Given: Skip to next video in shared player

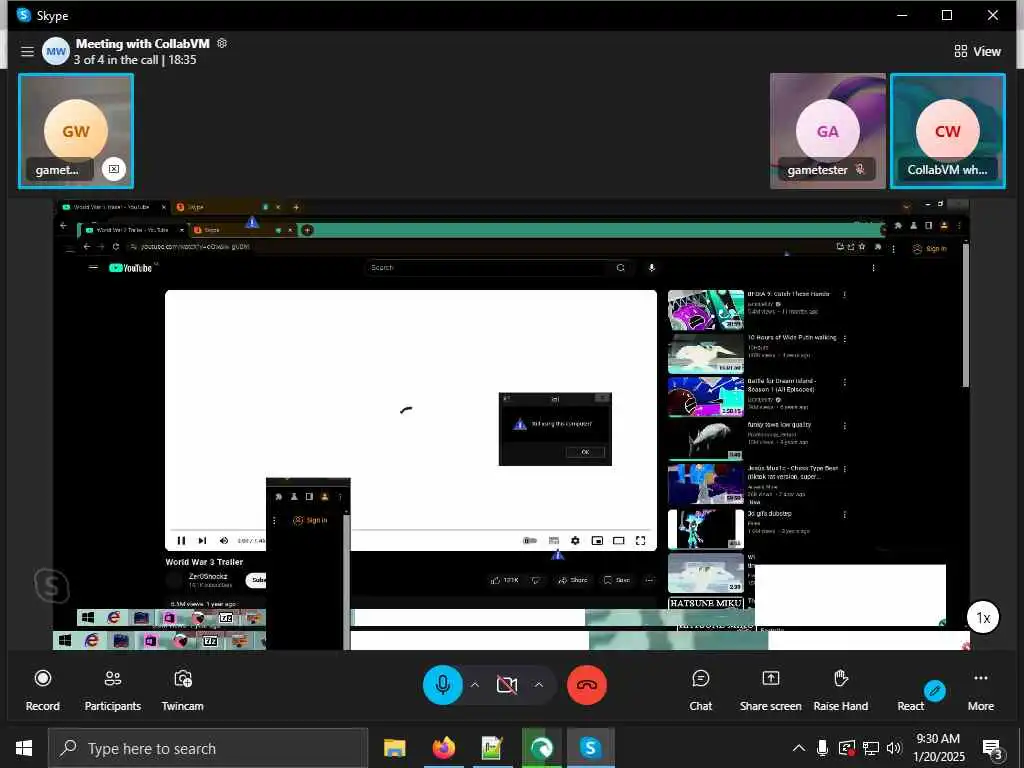Looking at the screenshot, I should pyautogui.click(x=202, y=541).
